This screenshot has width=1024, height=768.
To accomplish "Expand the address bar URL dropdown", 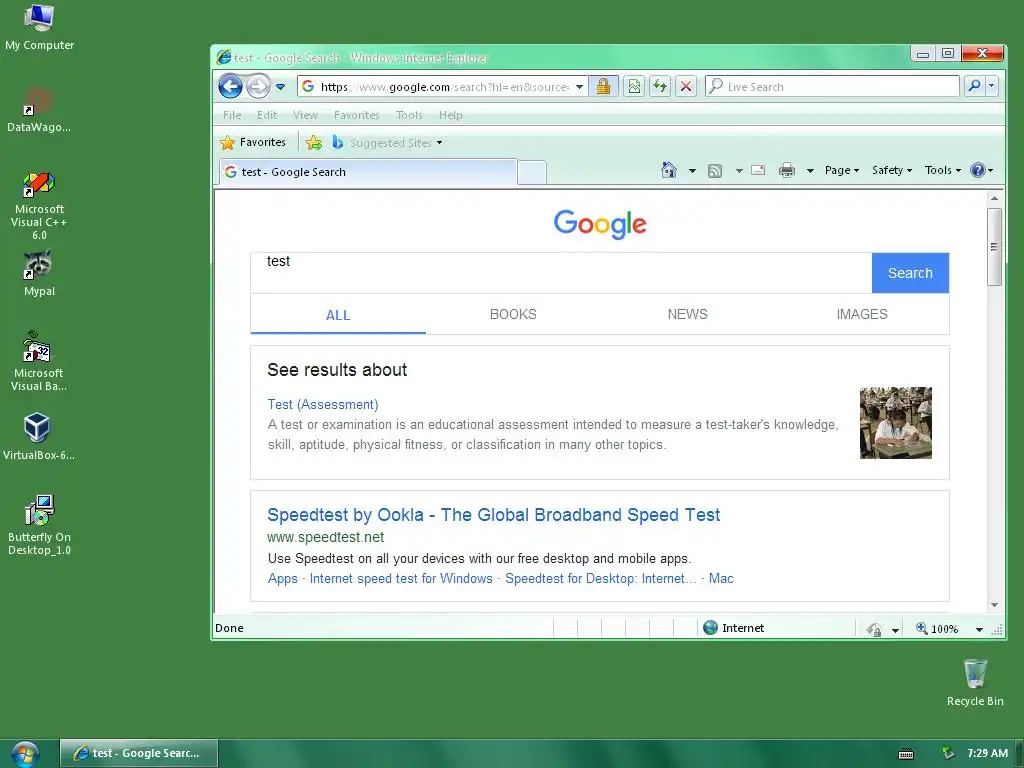I will coord(579,87).
